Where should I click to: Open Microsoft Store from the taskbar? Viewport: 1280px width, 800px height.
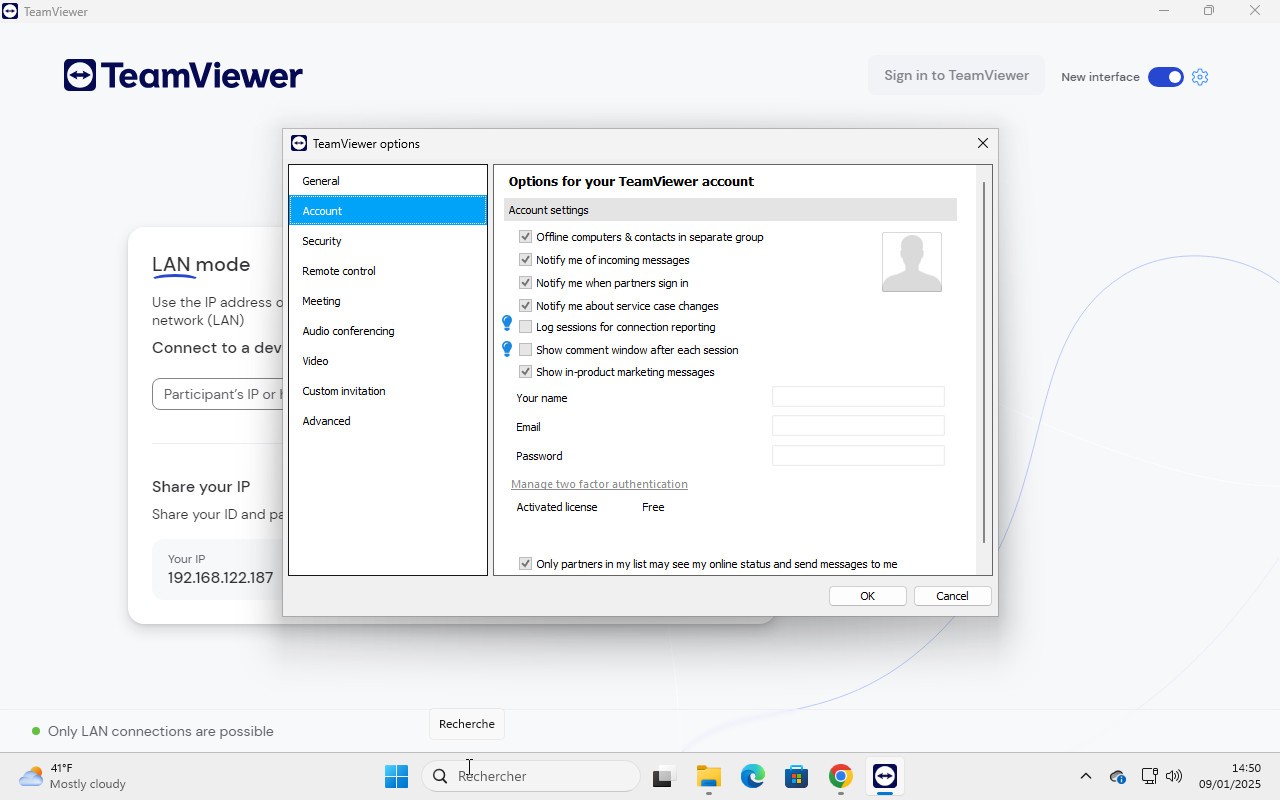pos(796,776)
